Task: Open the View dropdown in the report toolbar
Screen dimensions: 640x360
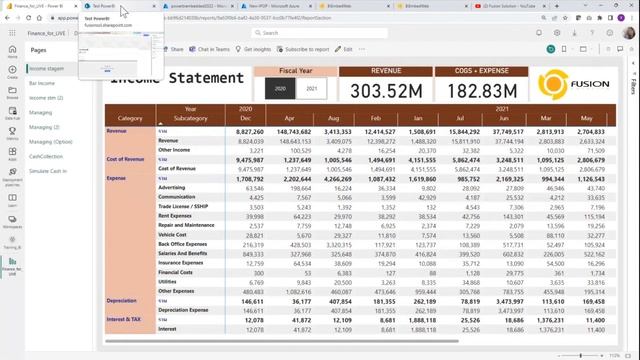Action: tap(586, 49)
